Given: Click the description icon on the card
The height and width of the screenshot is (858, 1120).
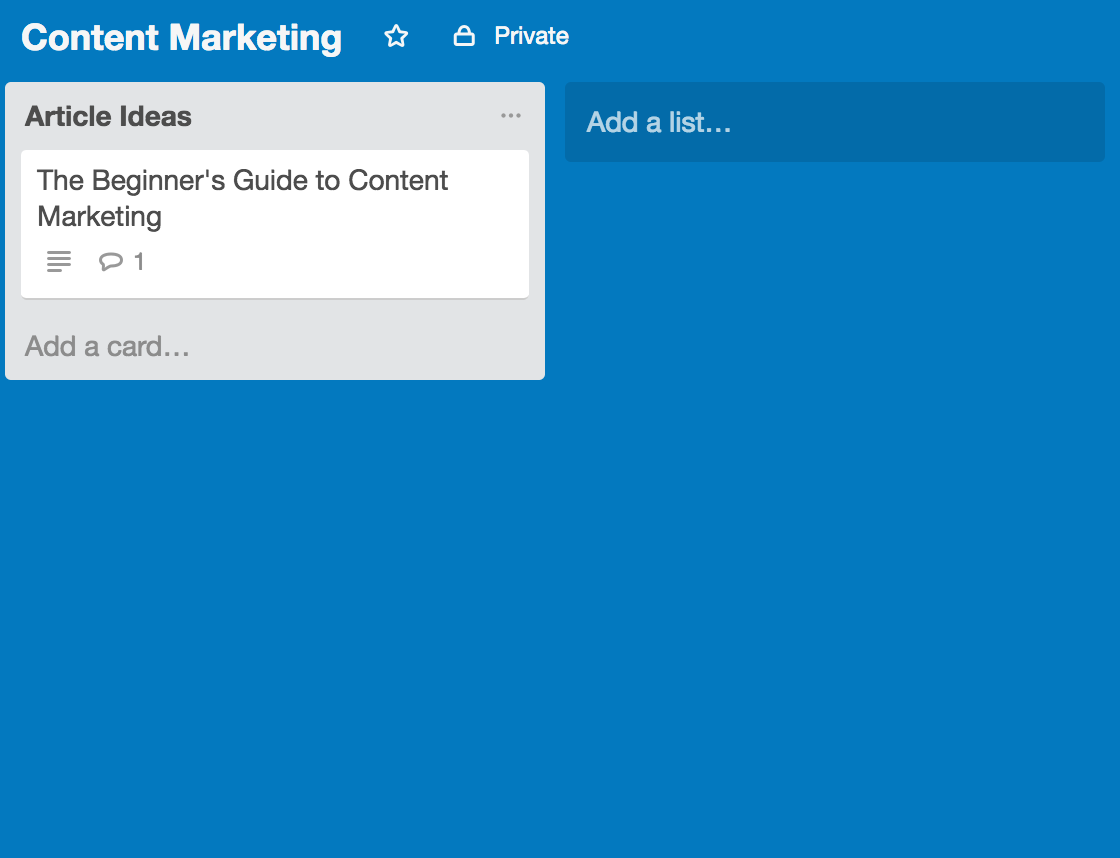Looking at the screenshot, I should click(x=59, y=261).
